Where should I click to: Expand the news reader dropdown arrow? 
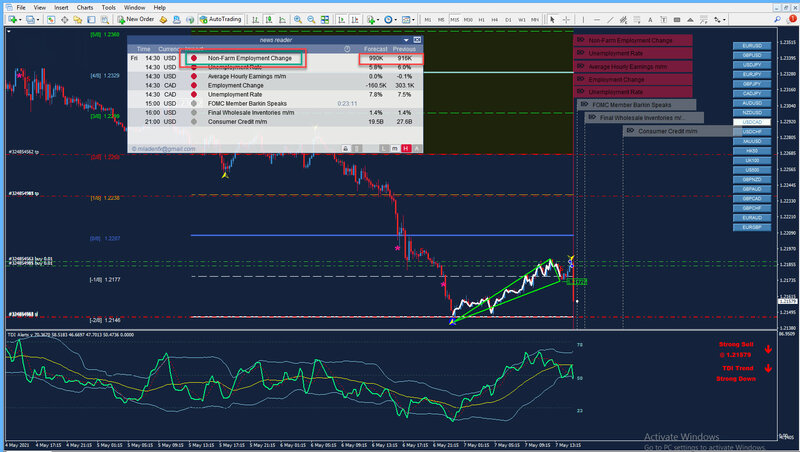point(406,40)
